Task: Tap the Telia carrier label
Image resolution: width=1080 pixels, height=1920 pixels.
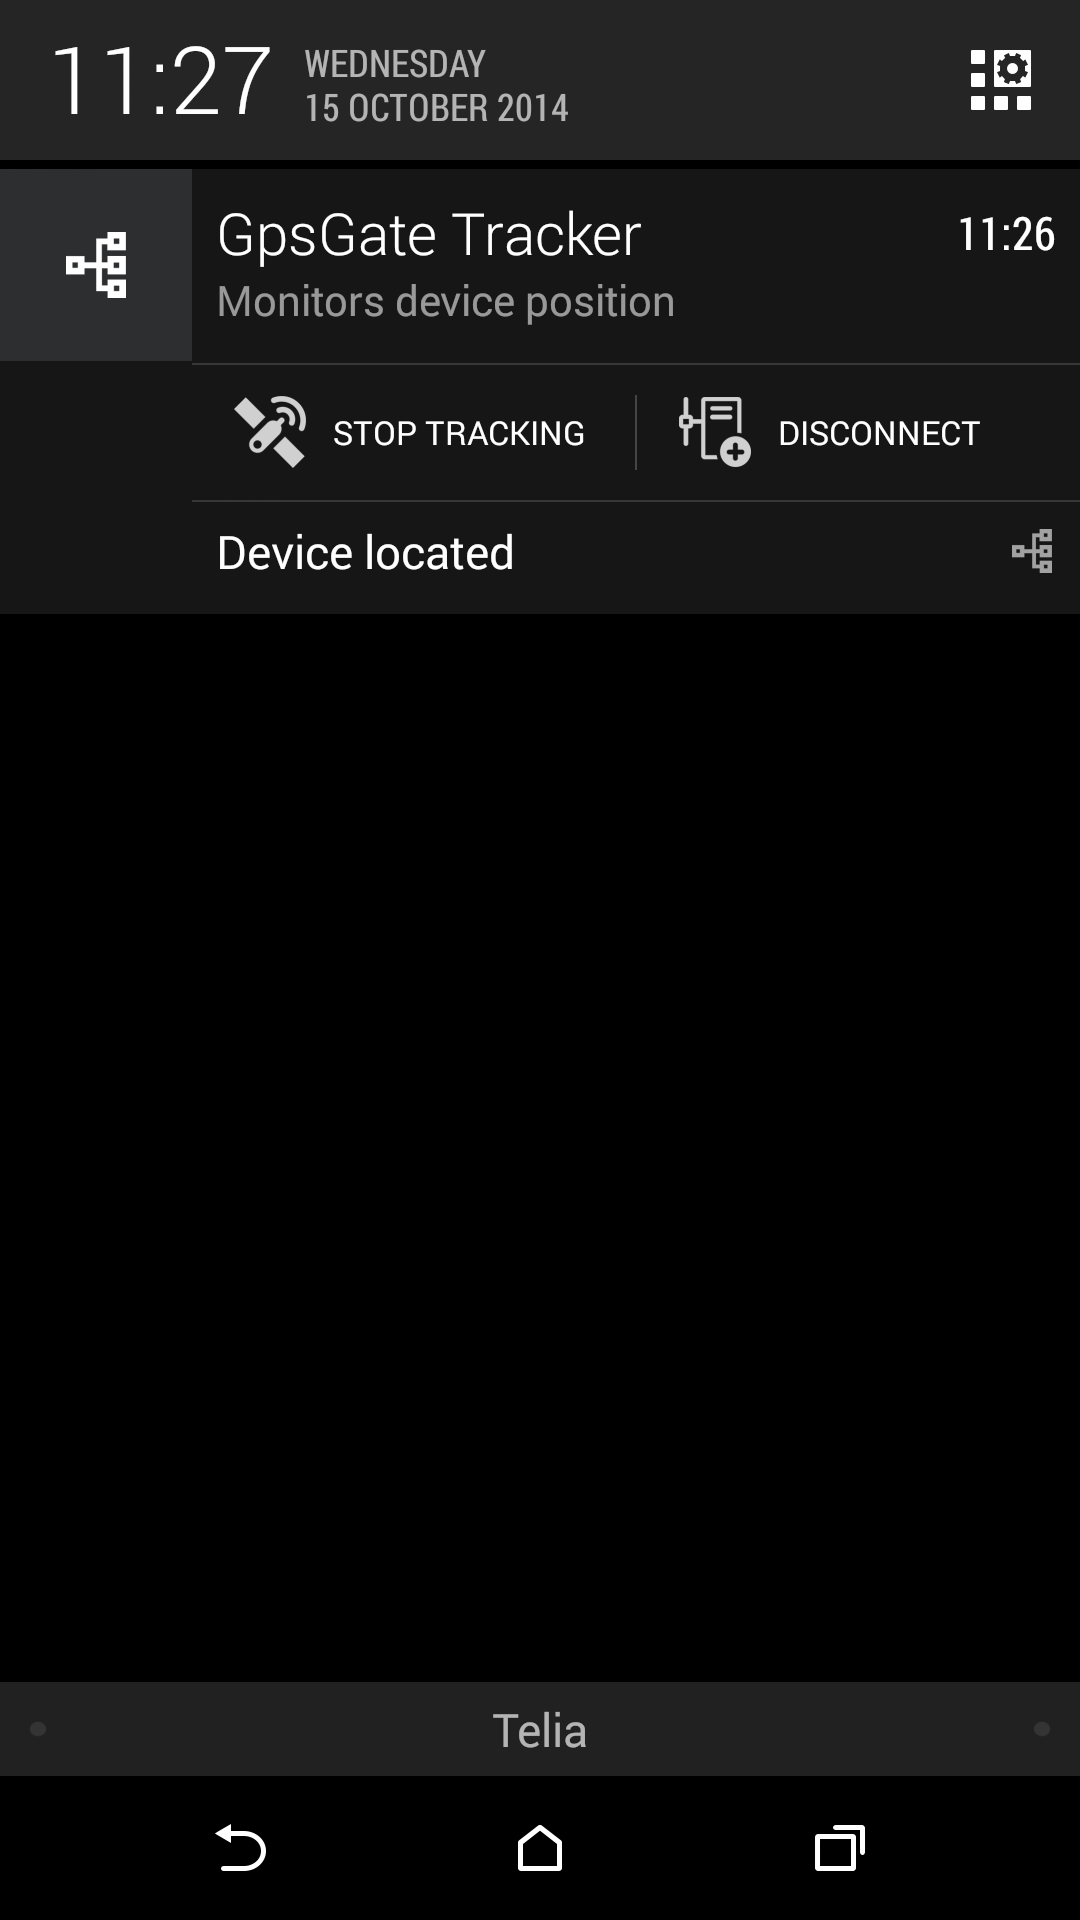Action: click(540, 1730)
